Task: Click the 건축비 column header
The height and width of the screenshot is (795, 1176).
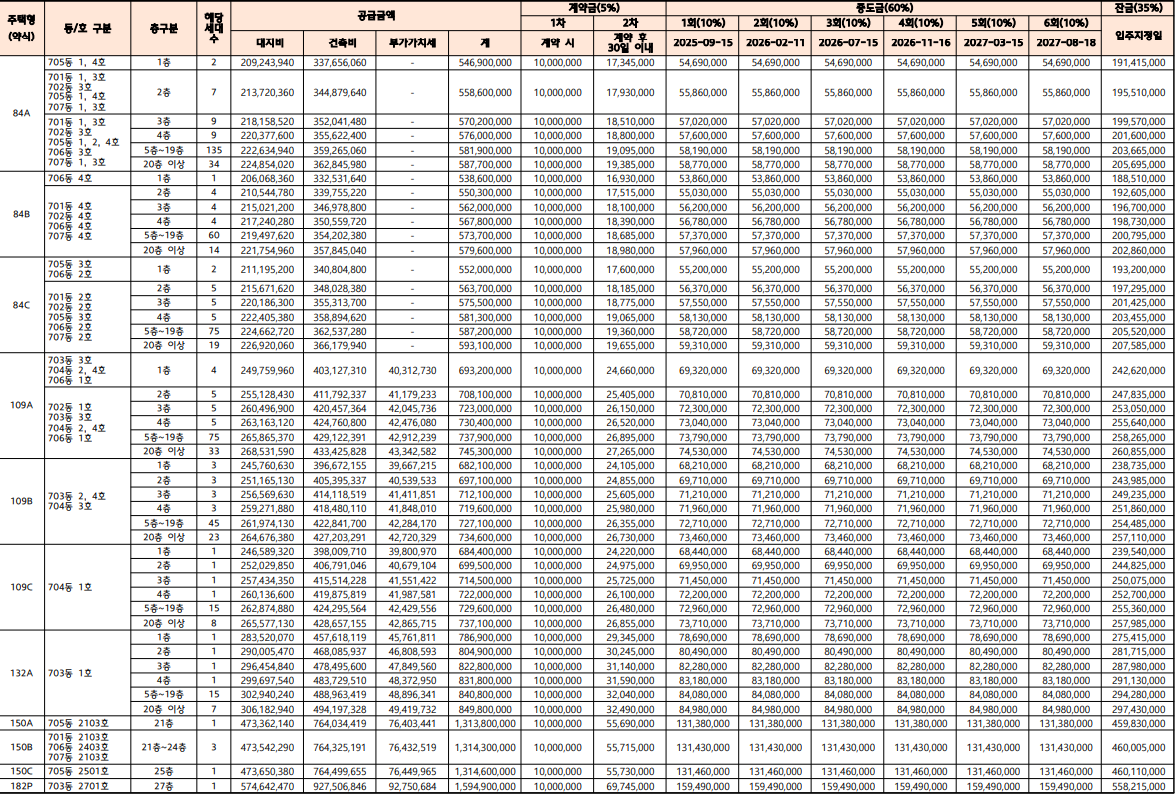Action: [340, 43]
